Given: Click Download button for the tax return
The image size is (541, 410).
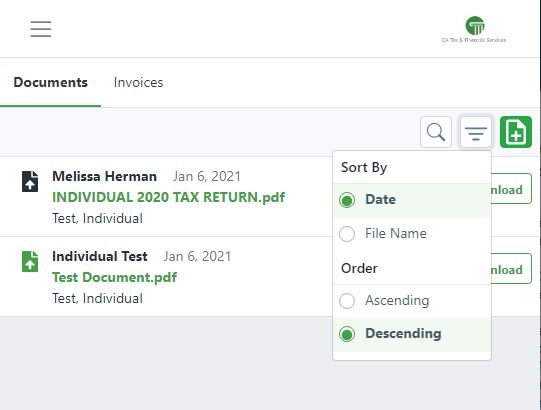Looking at the screenshot, I should (511, 189).
